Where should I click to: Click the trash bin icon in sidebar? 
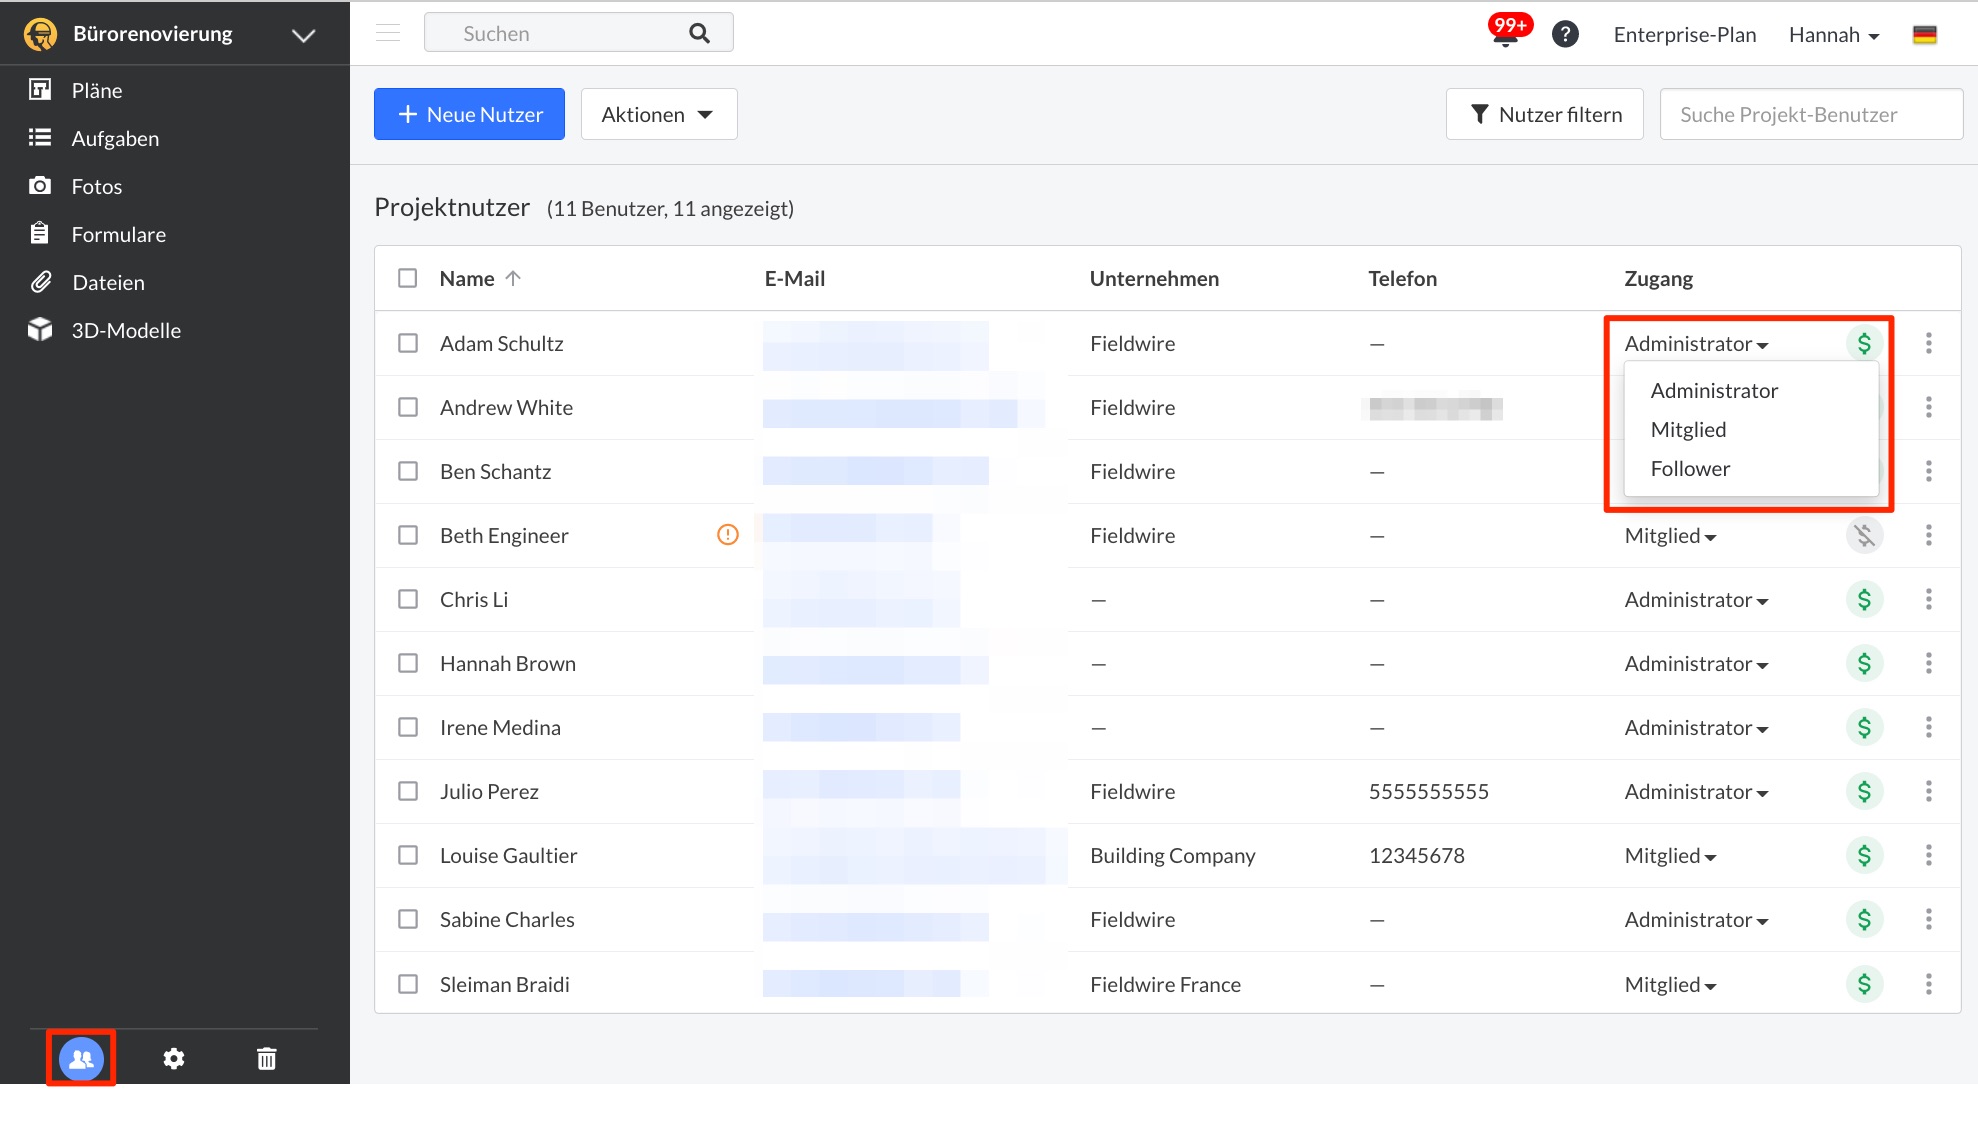pyautogui.click(x=266, y=1058)
